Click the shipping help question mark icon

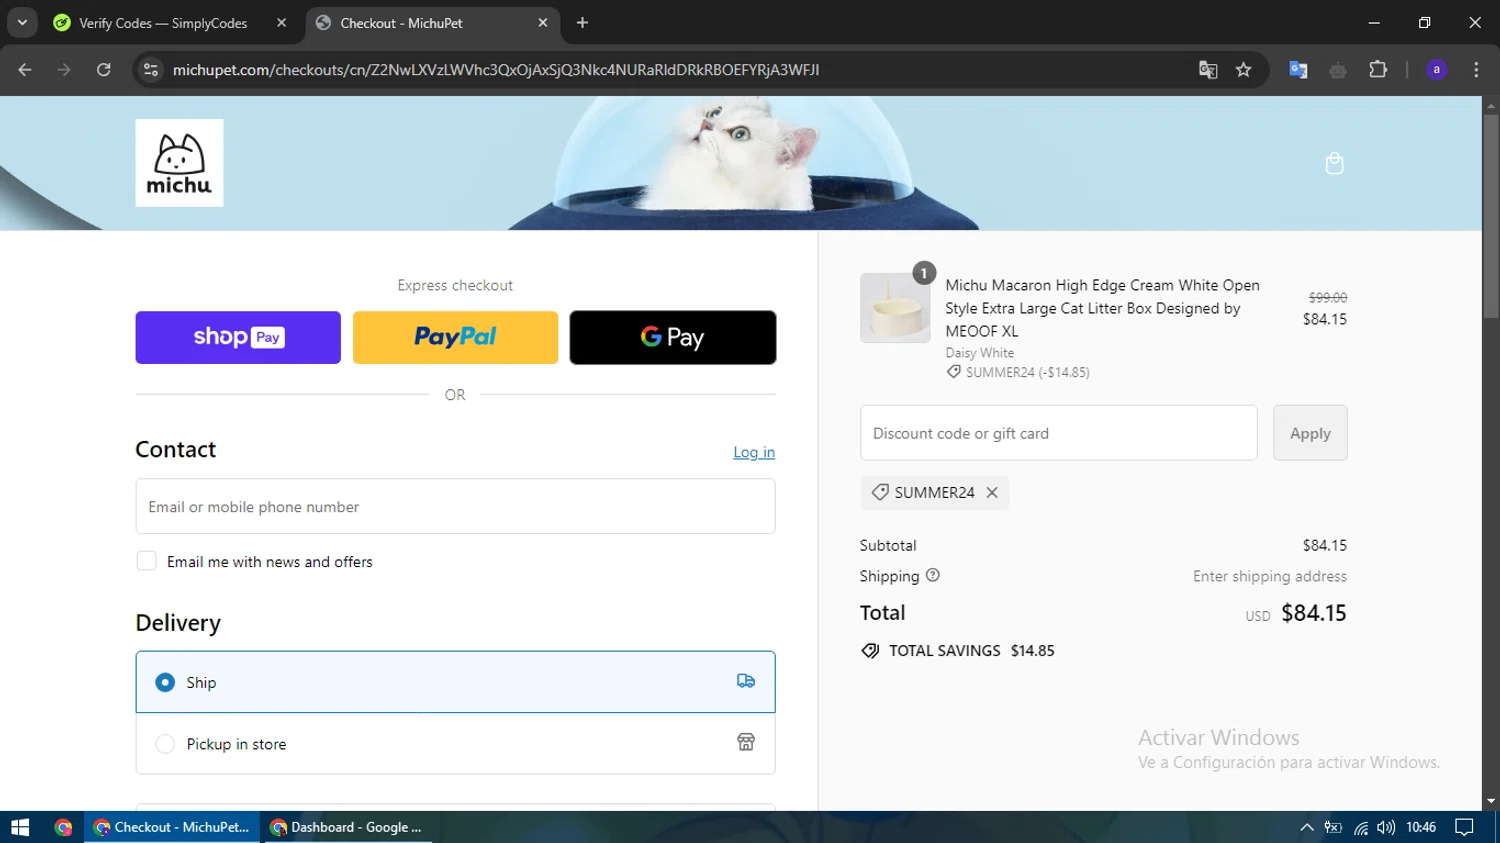(x=933, y=575)
